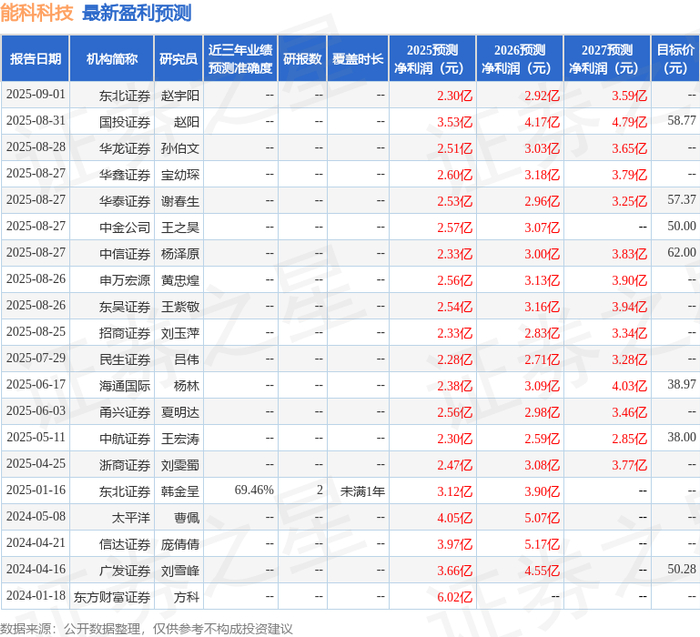The width and height of the screenshot is (700, 637).
Task: Select the date 2024-05-08
Action: click(36, 516)
